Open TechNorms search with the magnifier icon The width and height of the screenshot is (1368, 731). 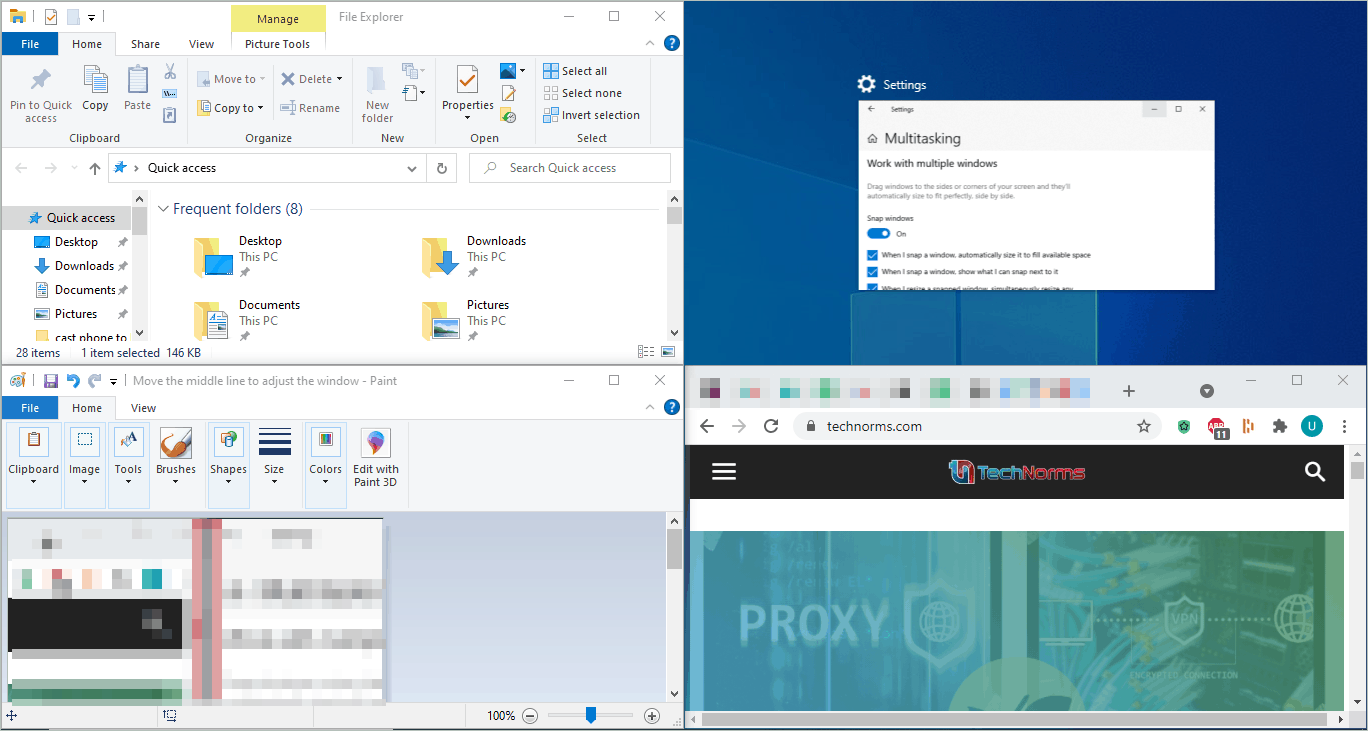pos(1314,471)
